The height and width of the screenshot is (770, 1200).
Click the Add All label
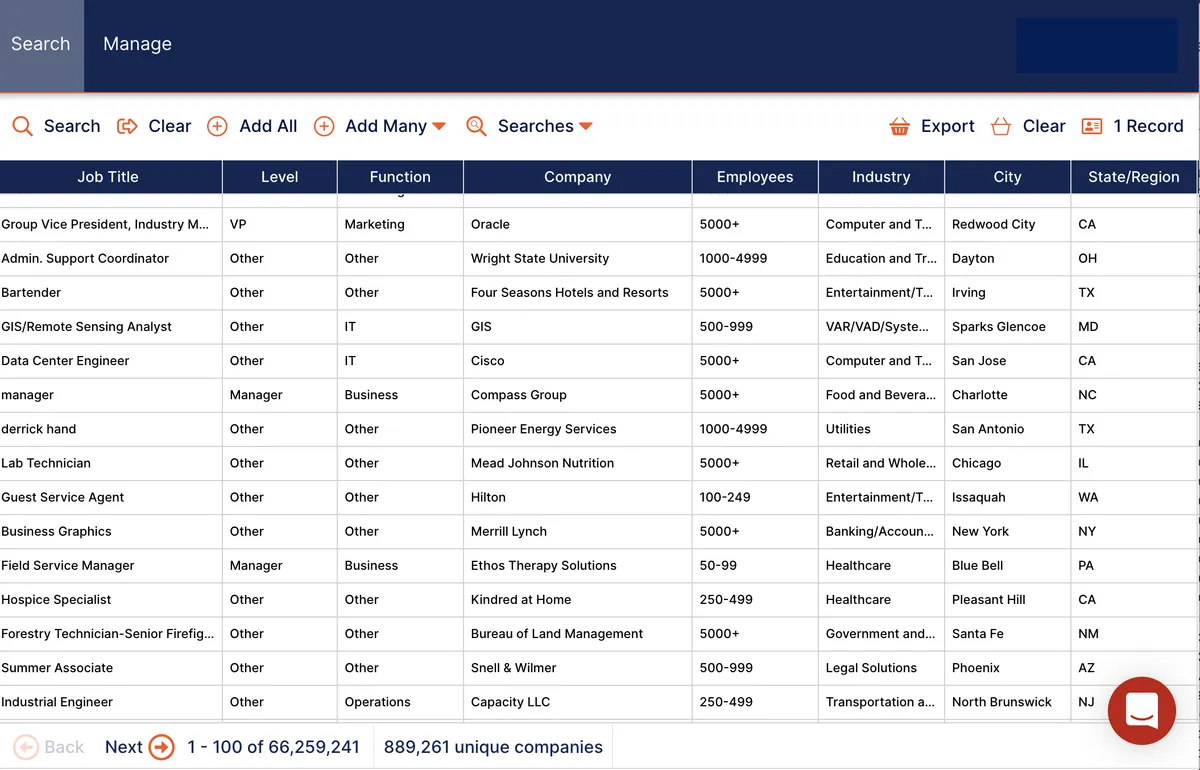coord(268,126)
